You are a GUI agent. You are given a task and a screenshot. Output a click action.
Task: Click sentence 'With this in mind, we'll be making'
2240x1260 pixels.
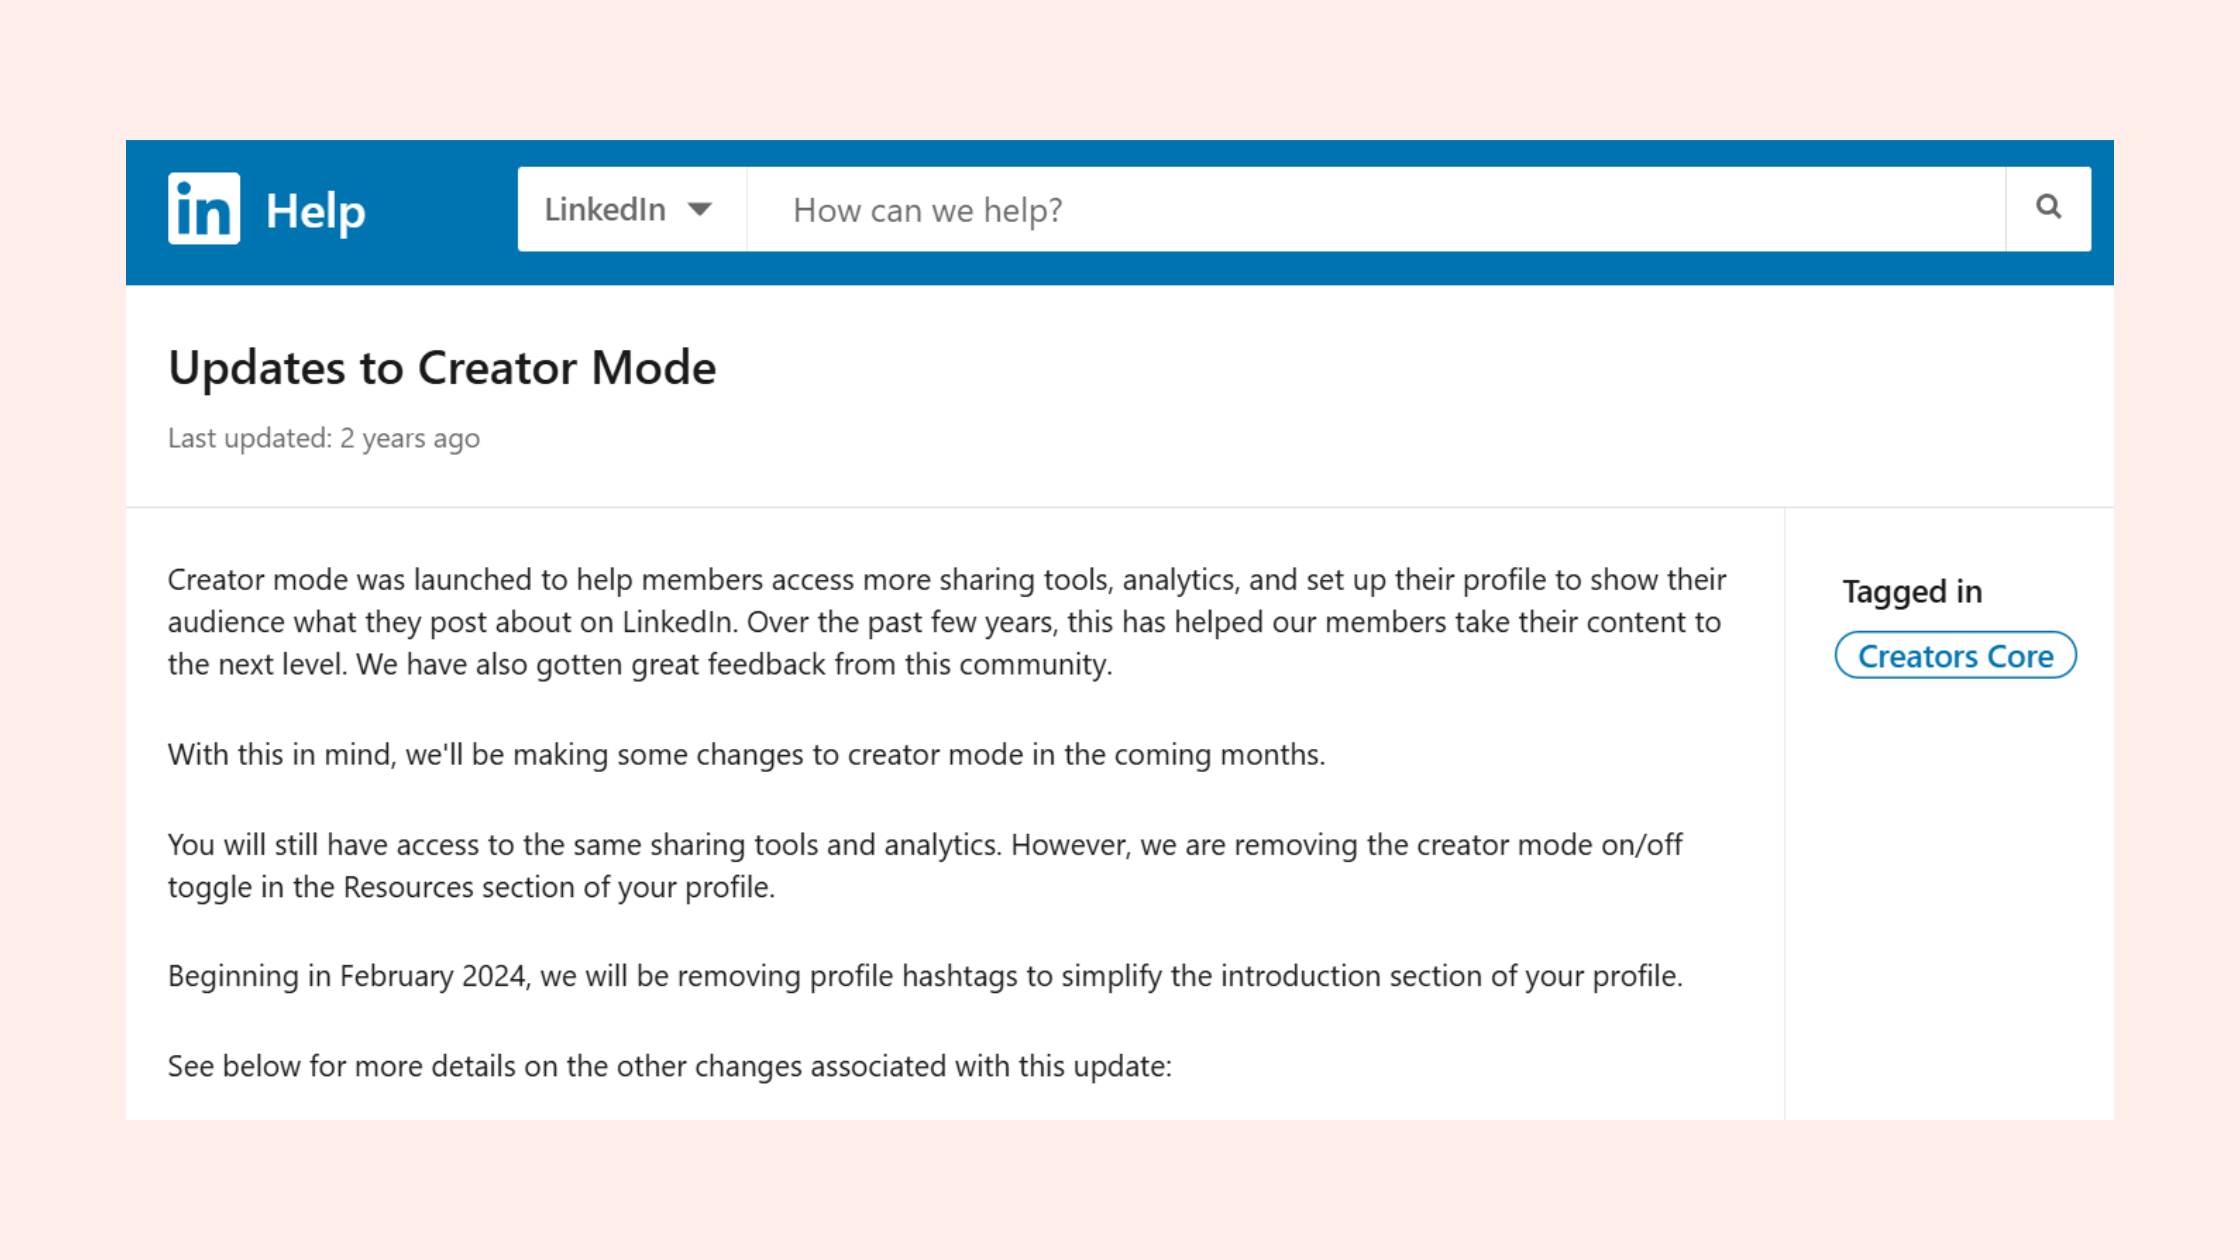tap(746, 754)
